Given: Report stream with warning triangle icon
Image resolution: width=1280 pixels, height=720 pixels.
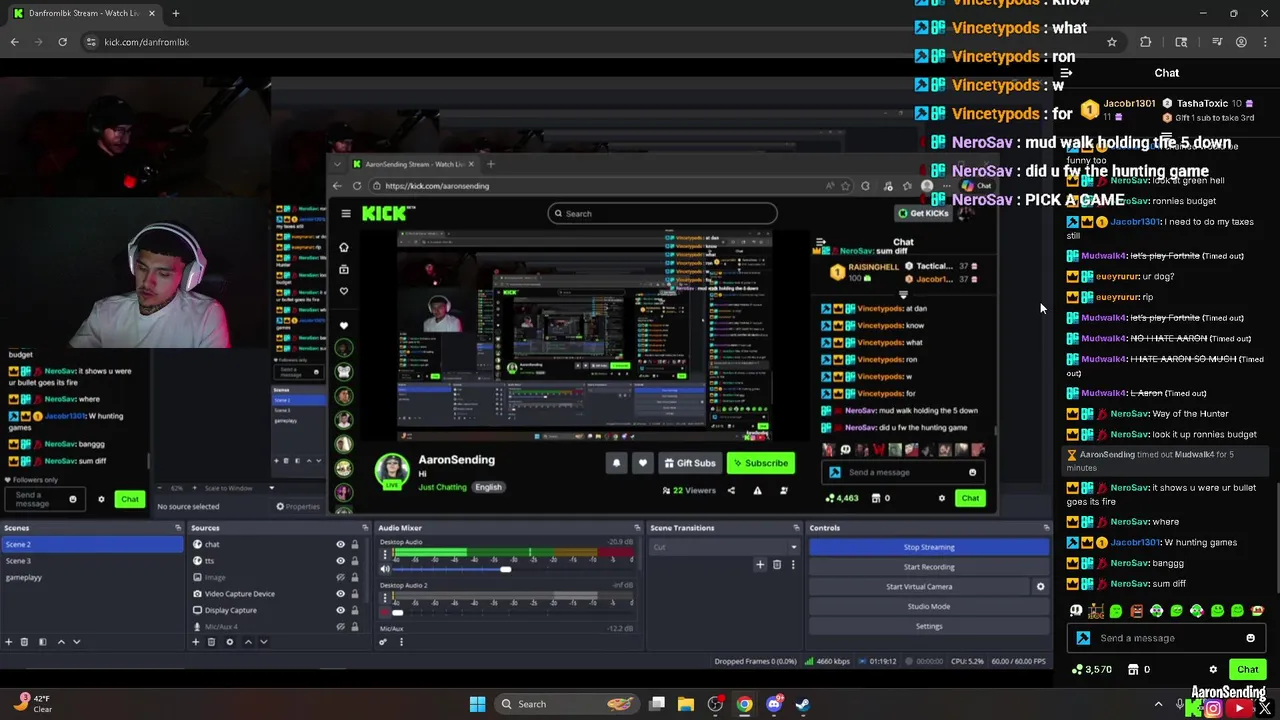Looking at the screenshot, I should click(757, 491).
